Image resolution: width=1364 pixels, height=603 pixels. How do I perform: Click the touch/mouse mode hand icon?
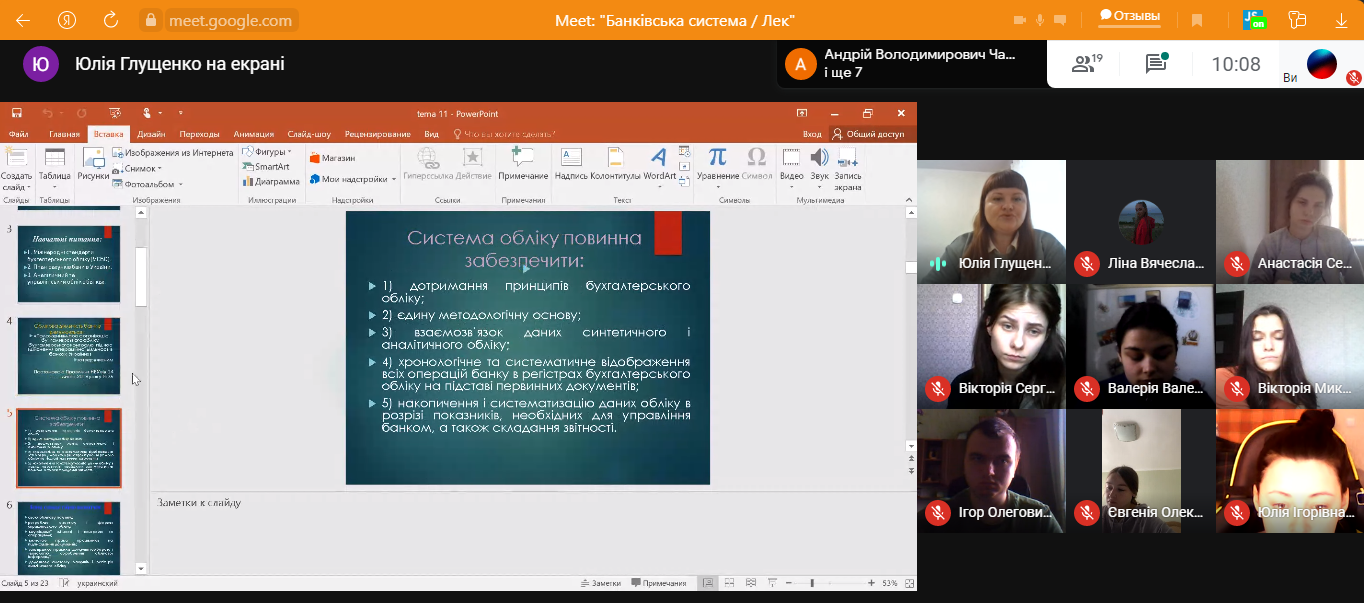[x=146, y=113]
